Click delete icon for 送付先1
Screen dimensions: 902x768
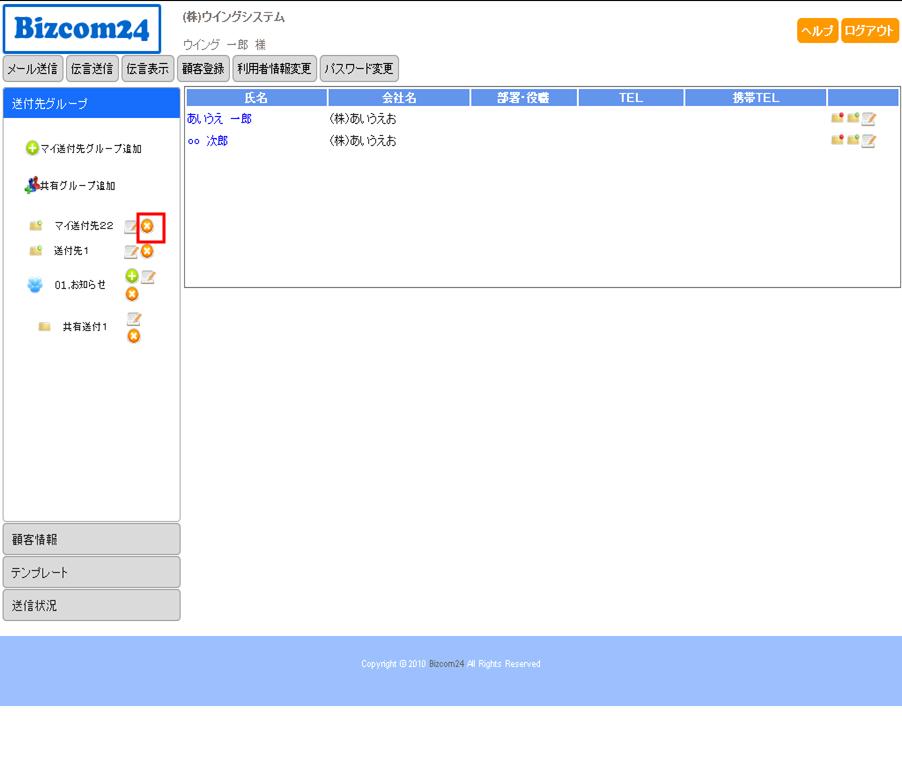click(147, 251)
